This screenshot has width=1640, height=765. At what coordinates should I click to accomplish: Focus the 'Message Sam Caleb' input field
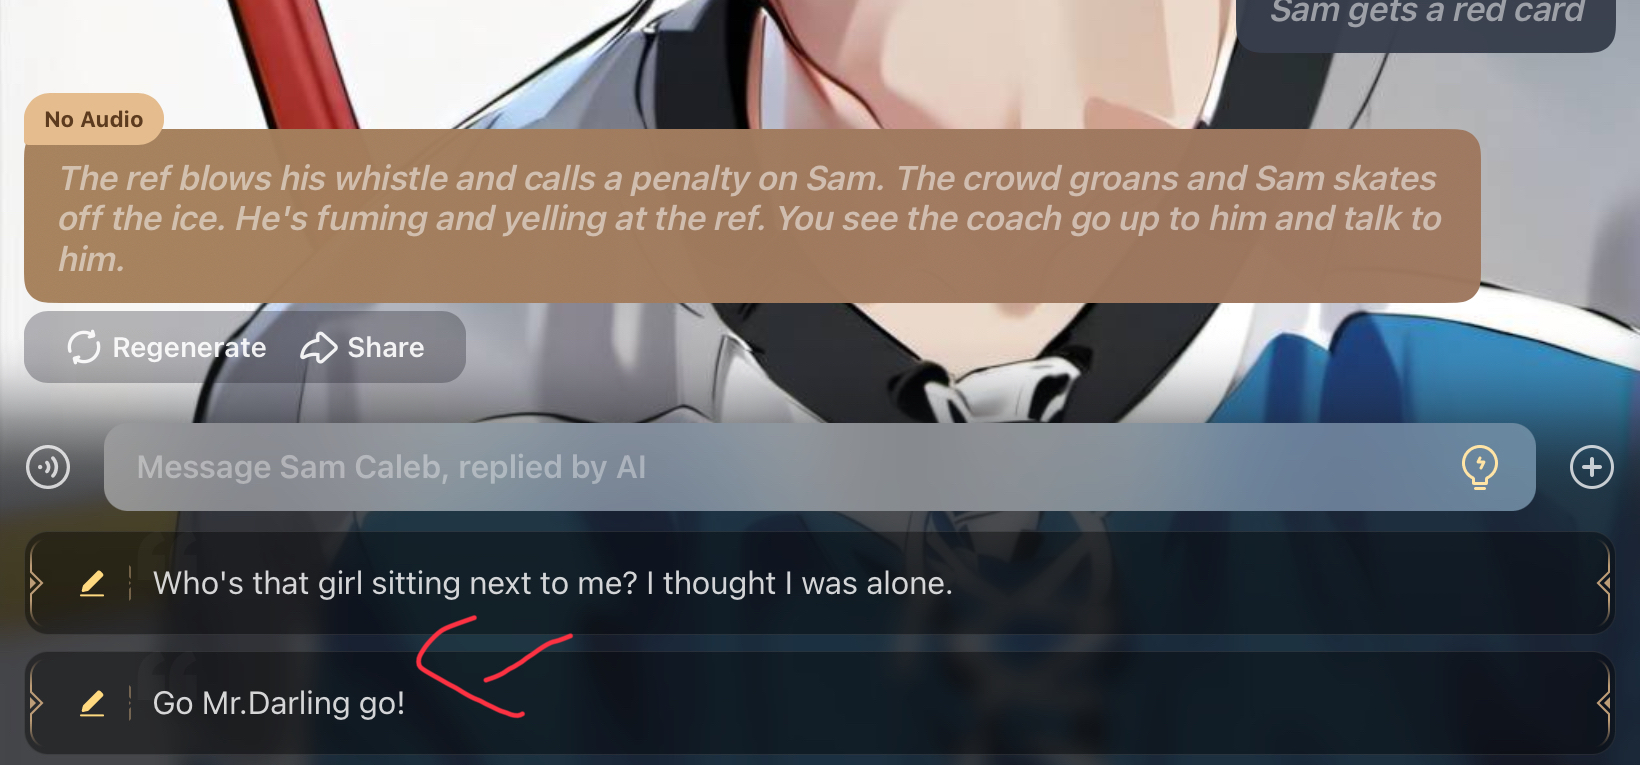click(x=819, y=467)
